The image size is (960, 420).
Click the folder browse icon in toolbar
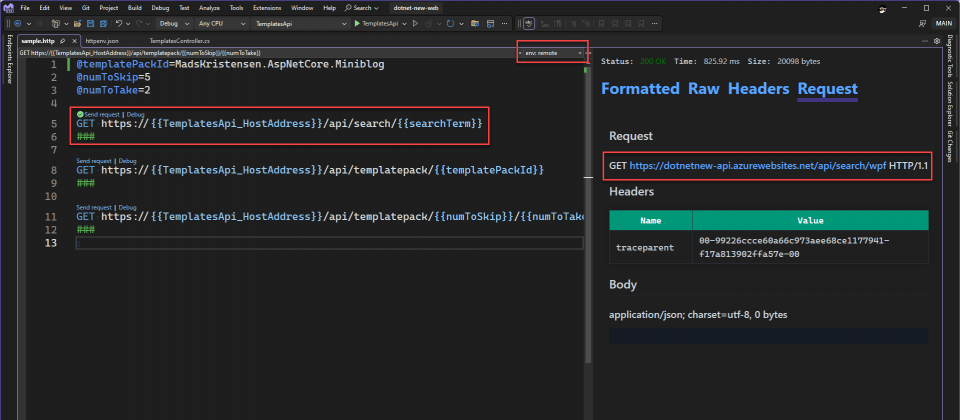[x=474, y=23]
